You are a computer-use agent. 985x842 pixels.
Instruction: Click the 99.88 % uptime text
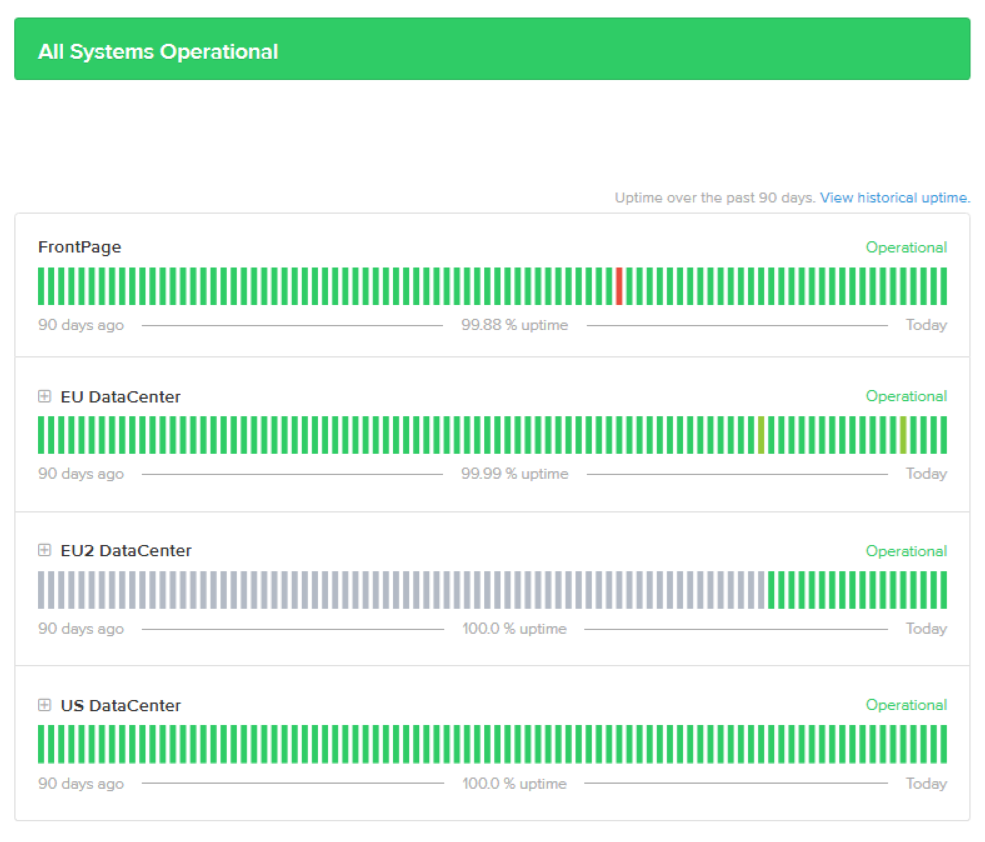pos(514,325)
